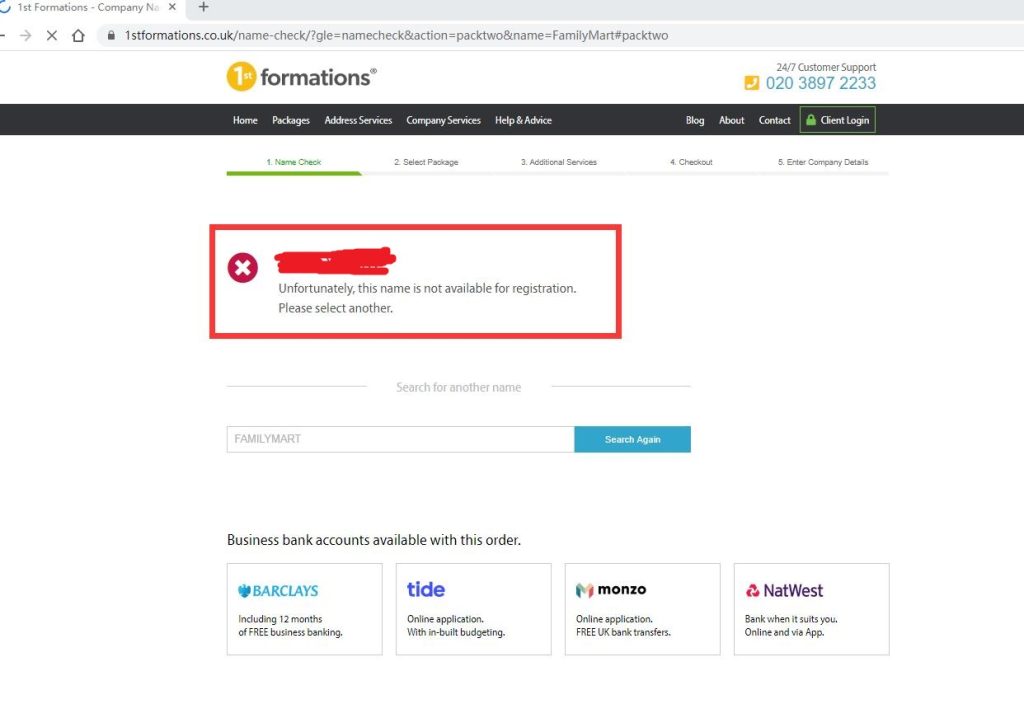The height and width of the screenshot is (704, 1024).
Task: Click the forward navigation arrow
Action: 25,35
